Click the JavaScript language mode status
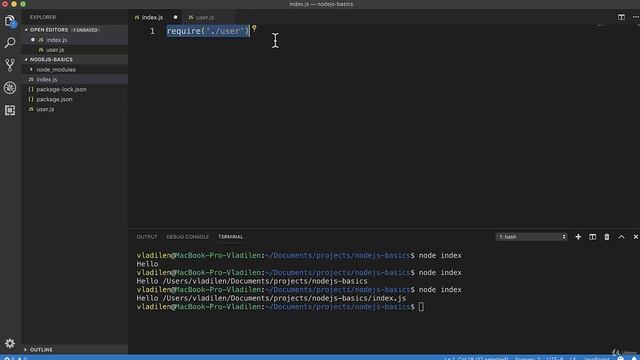 pos(596,358)
